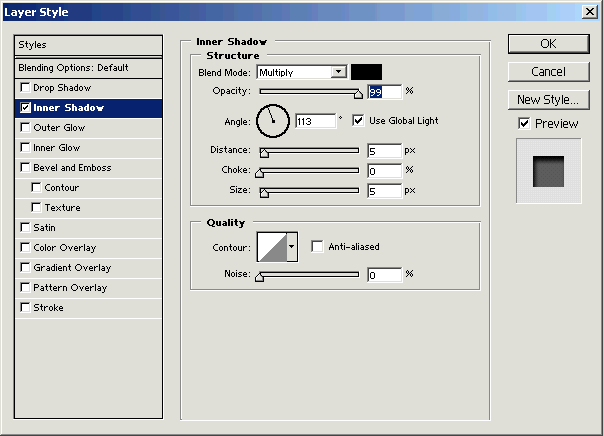Screen dimensions: 604x436
Task: Click the Opacity slider handle
Action: point(358,94)
